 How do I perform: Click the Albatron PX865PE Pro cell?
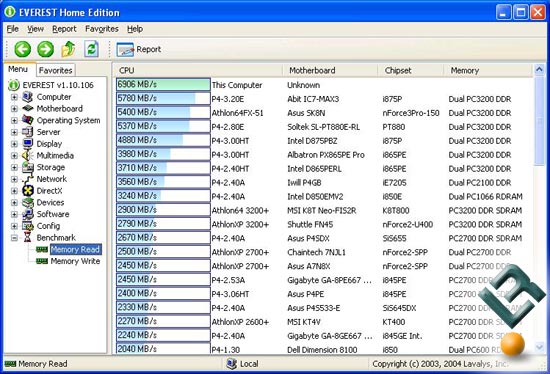[x=326, y=155]
